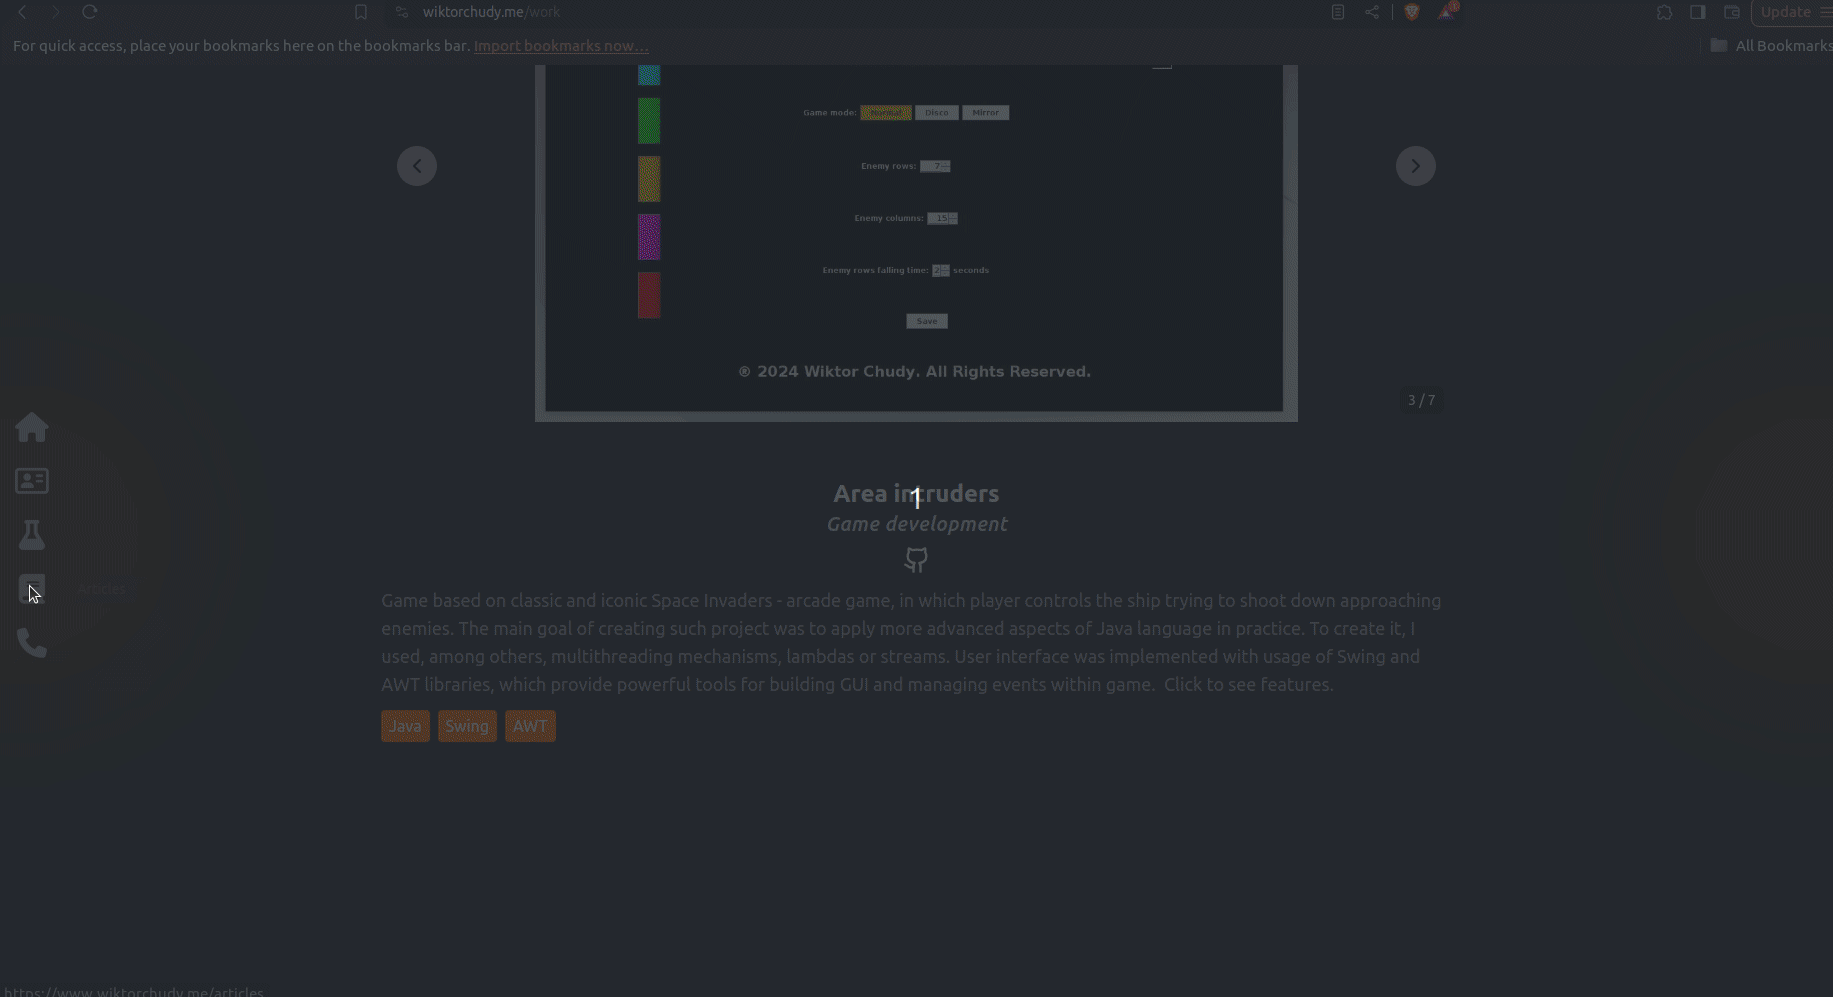
Task: Open Brave Shields lion icon
Action: pos(1412,12)
